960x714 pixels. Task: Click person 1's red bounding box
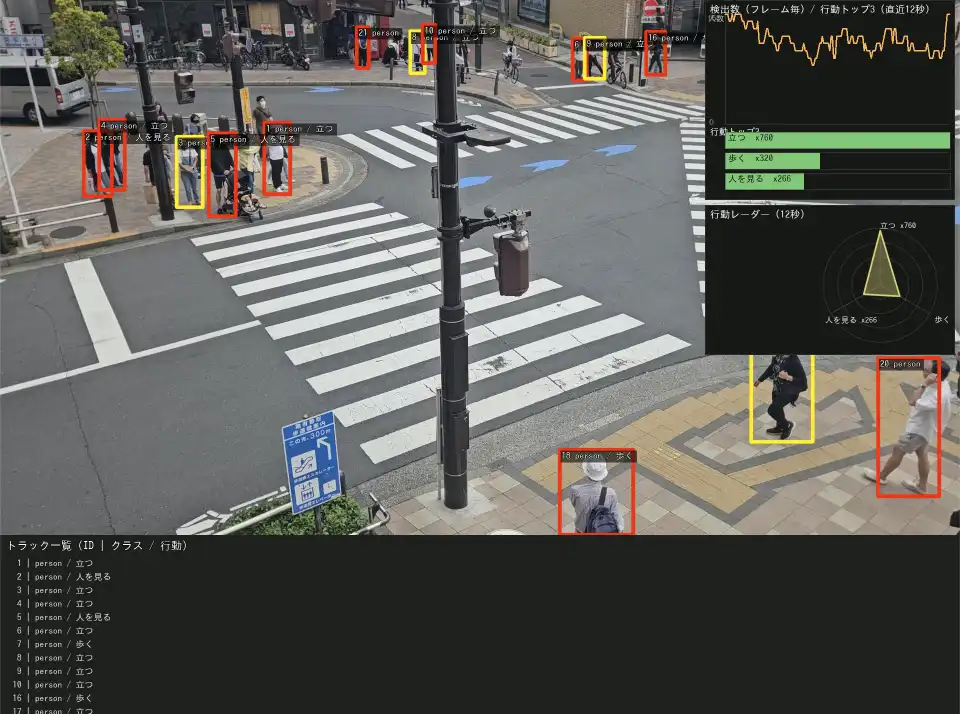[277, 159]
